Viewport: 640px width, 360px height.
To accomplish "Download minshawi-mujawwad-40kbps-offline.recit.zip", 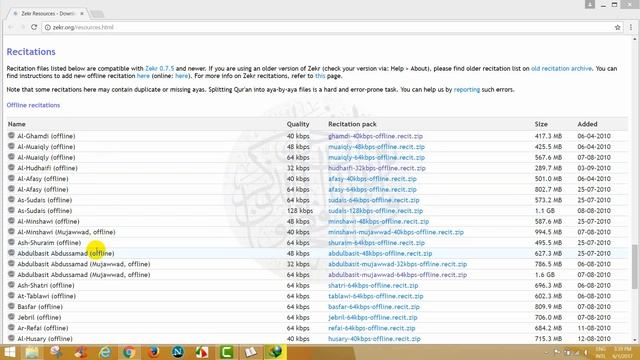I will click(x=396, y=232).
